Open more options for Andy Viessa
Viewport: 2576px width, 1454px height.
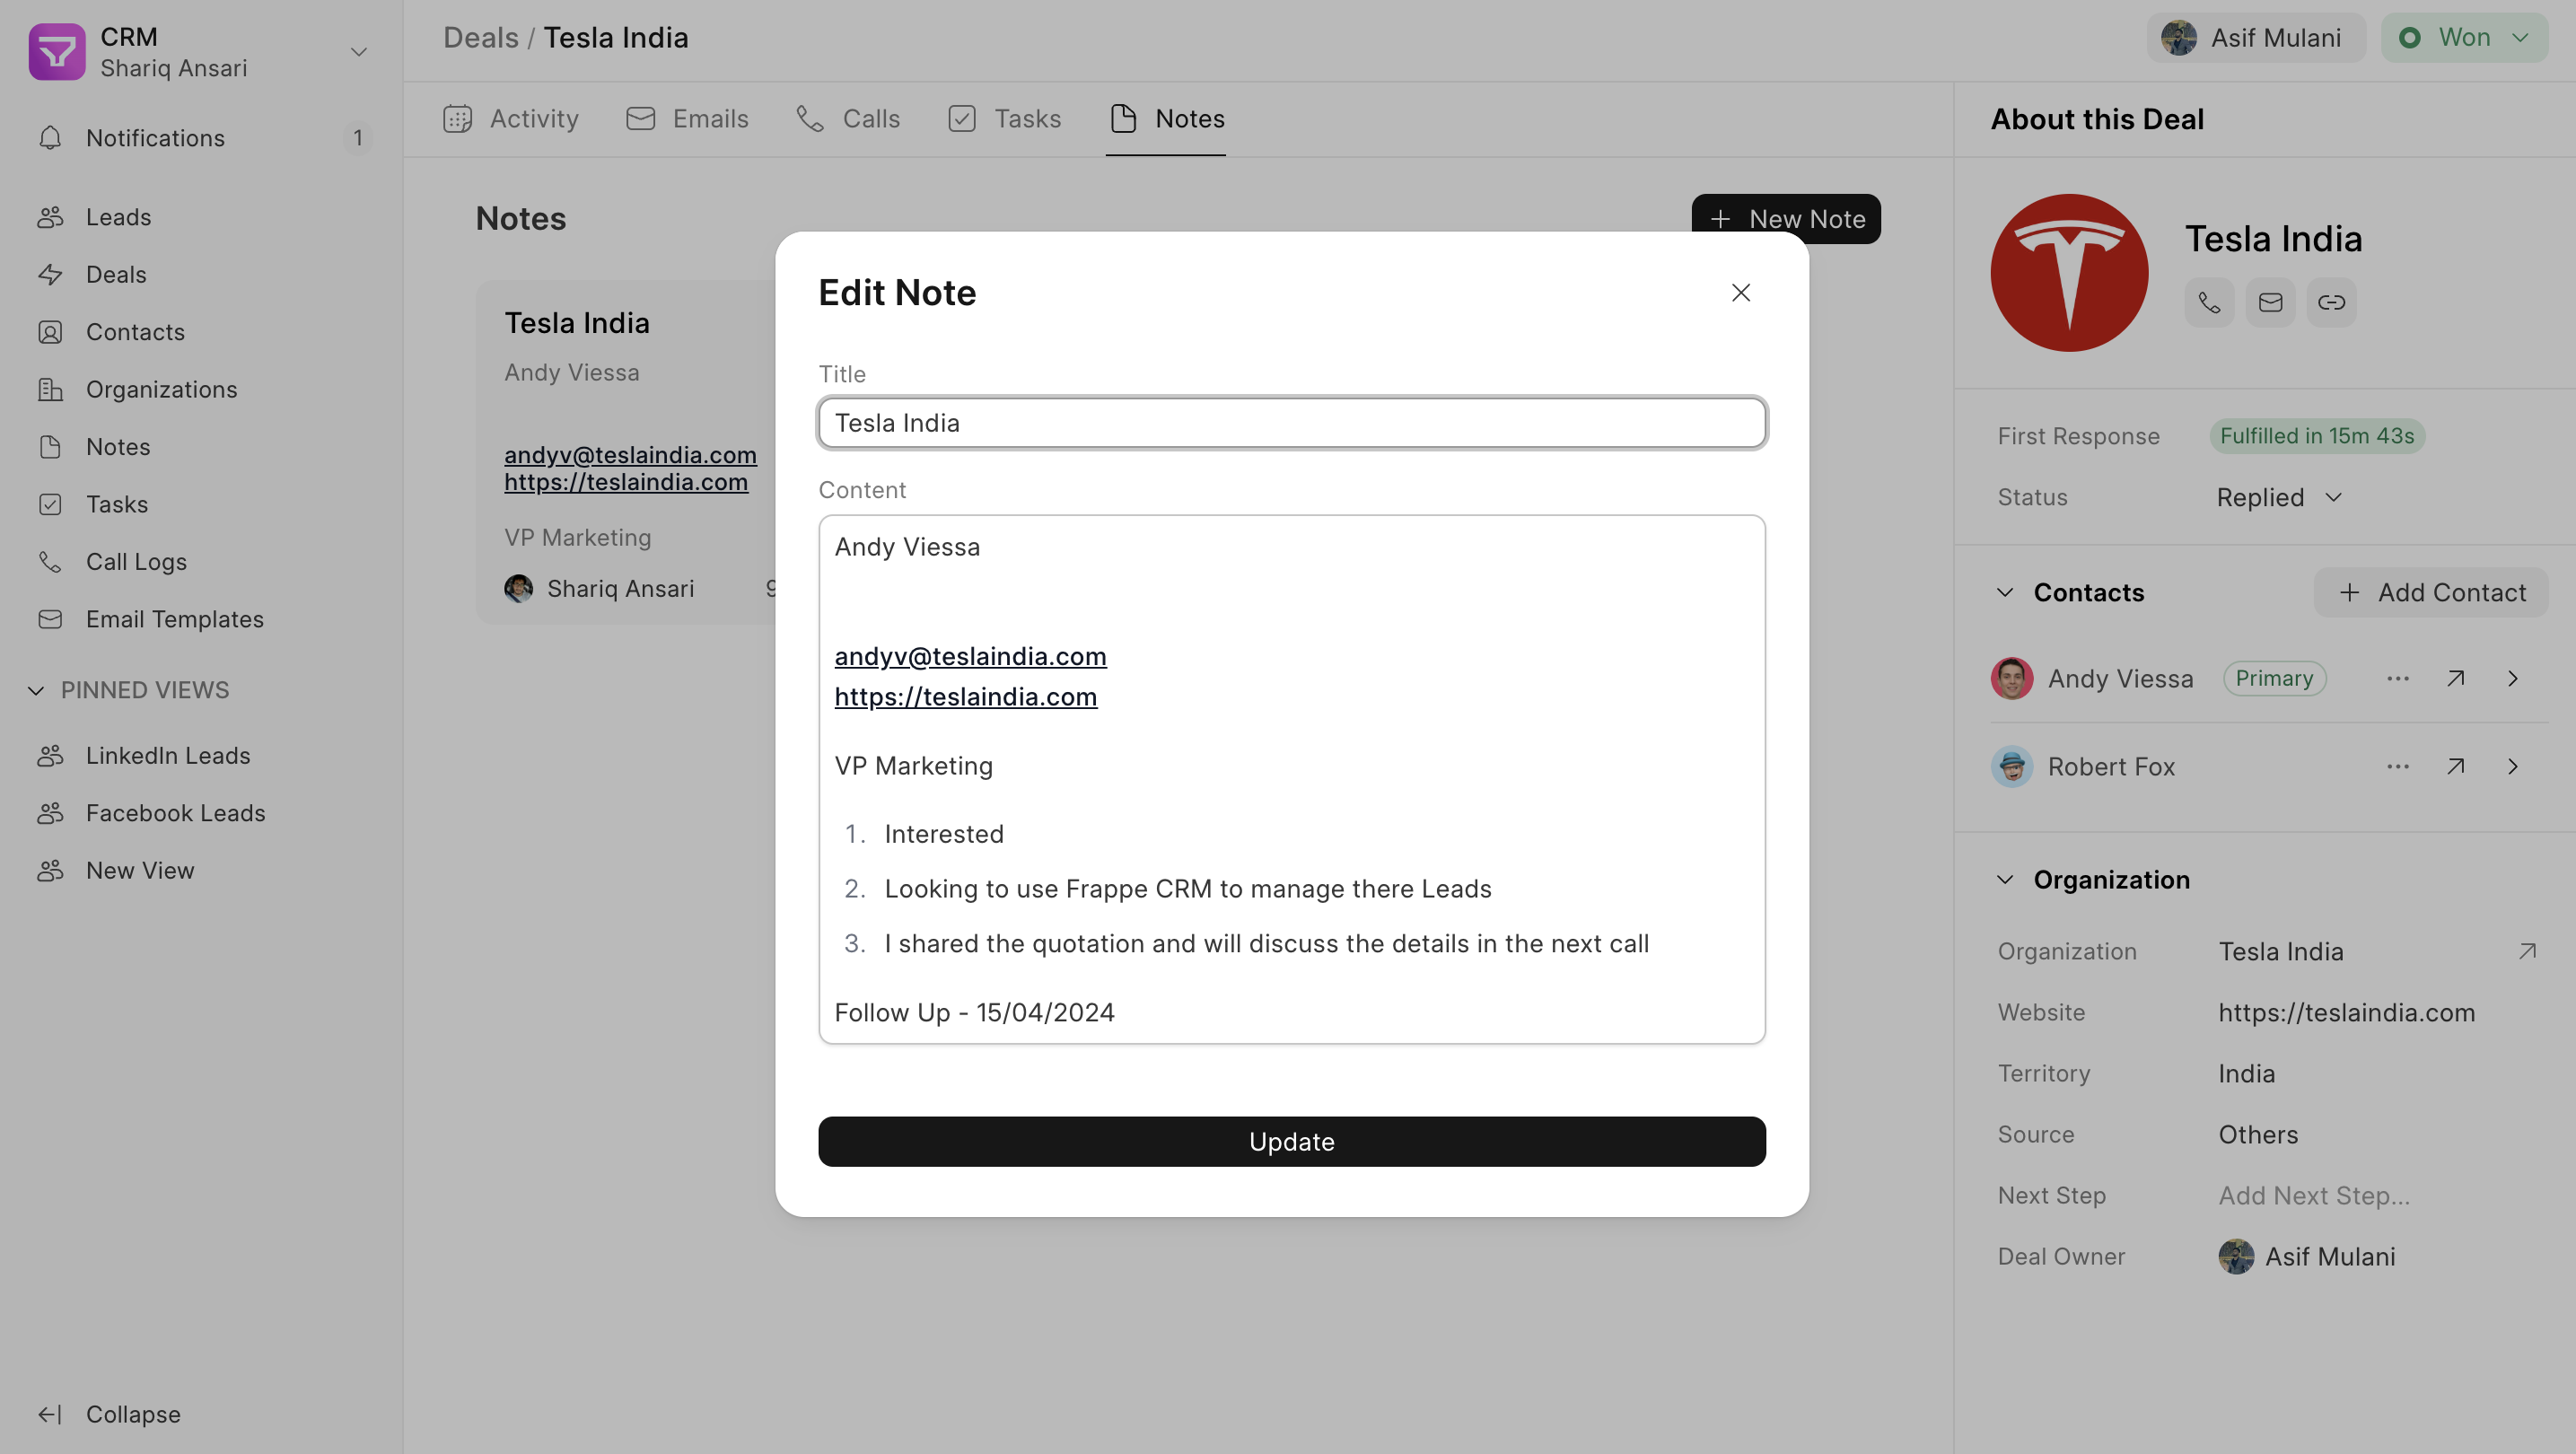(2398, 679)
